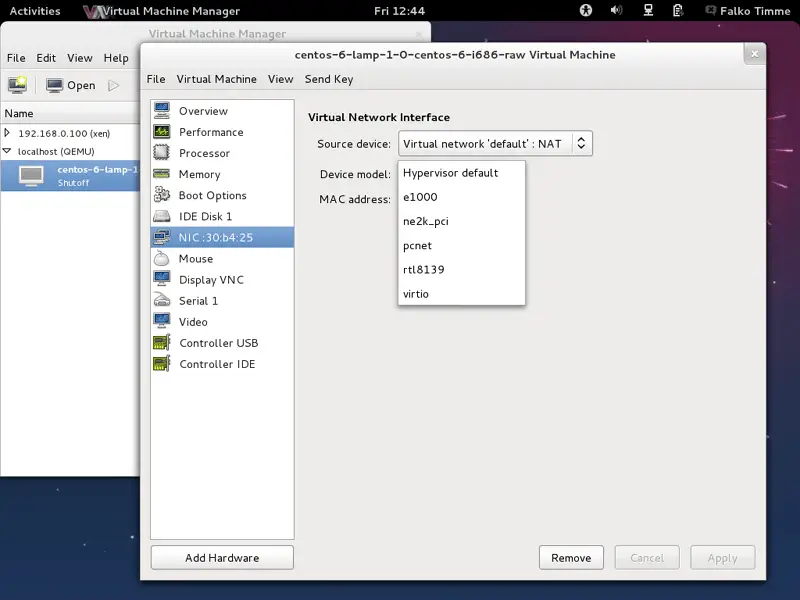Click the battery status icon in top bar
Viewport: 800px width, 600px height.
coord(678,10)
